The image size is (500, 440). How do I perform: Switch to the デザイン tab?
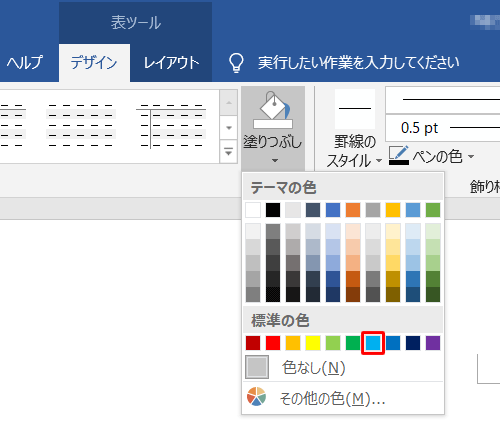coord(94,62)
